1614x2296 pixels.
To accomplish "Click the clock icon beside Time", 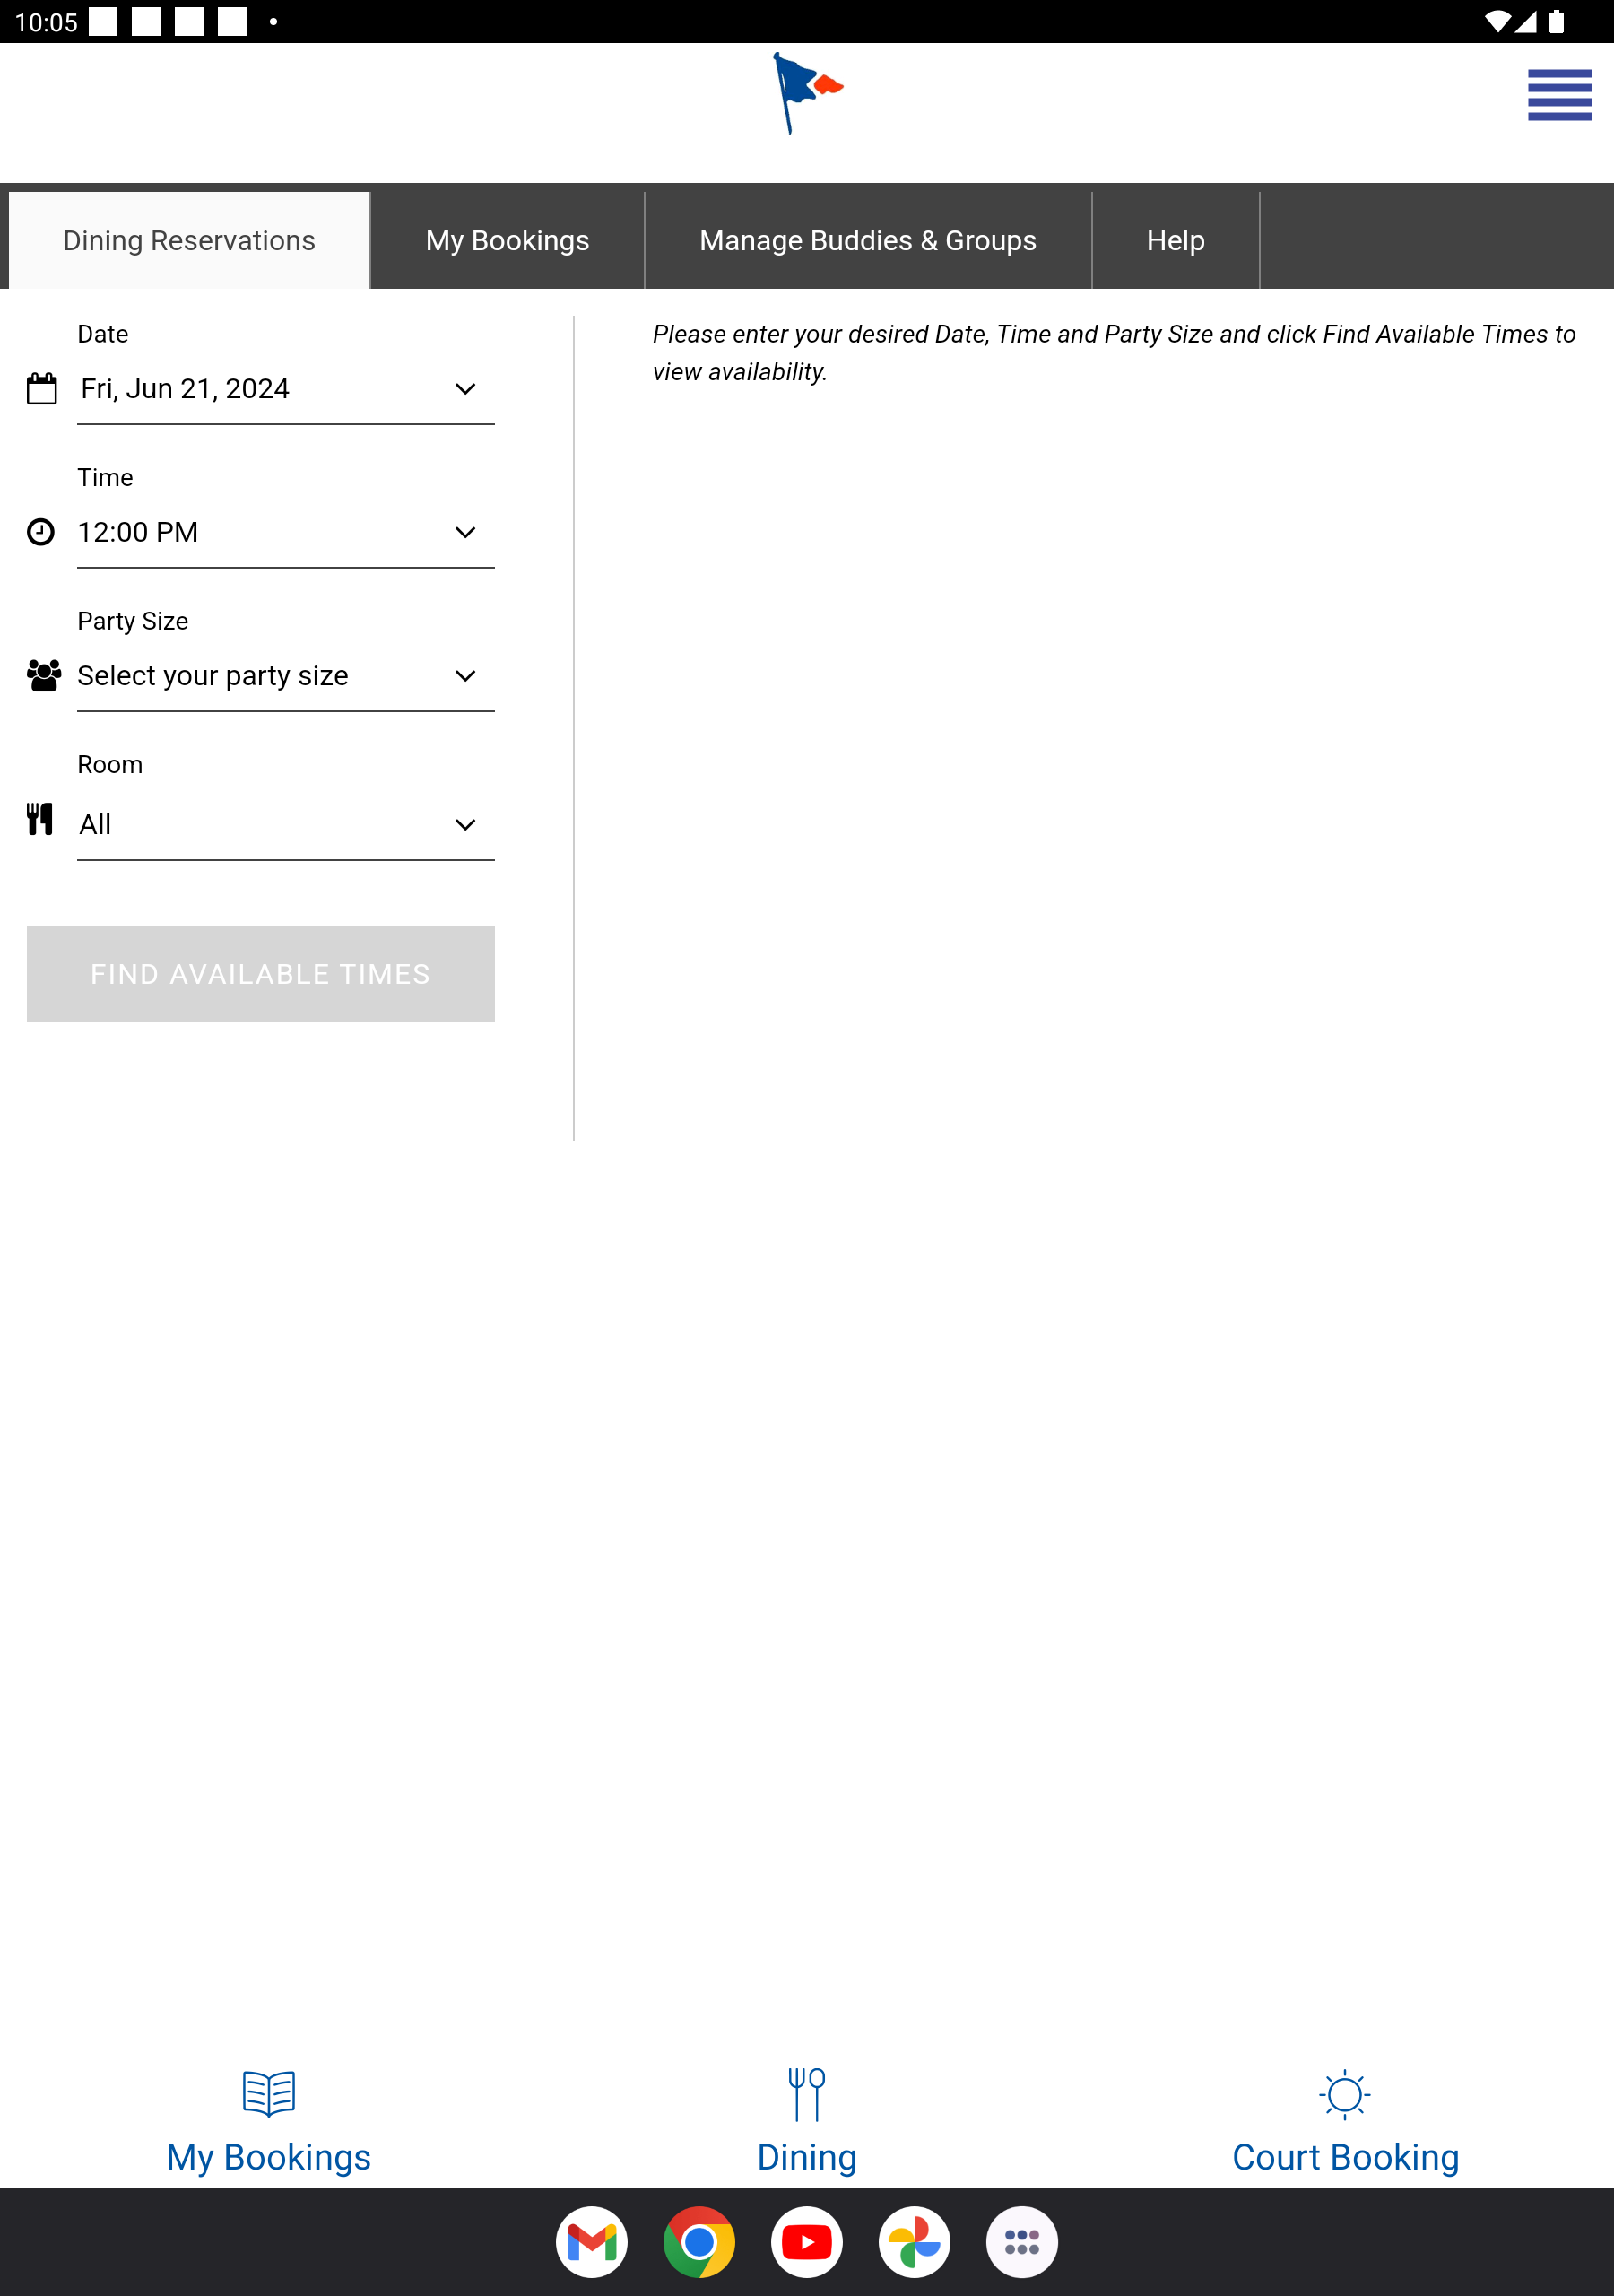I will click(41, 532).
